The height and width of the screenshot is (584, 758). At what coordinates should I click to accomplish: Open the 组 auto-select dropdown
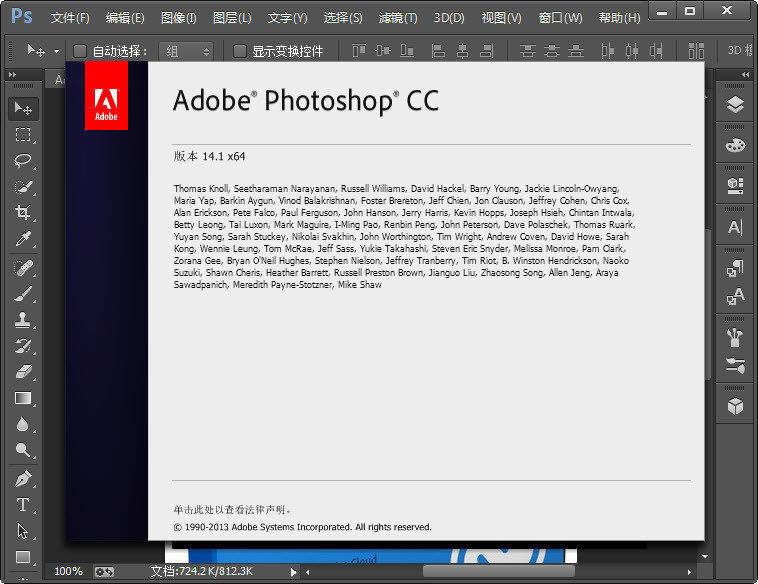[x=187, y=51]
